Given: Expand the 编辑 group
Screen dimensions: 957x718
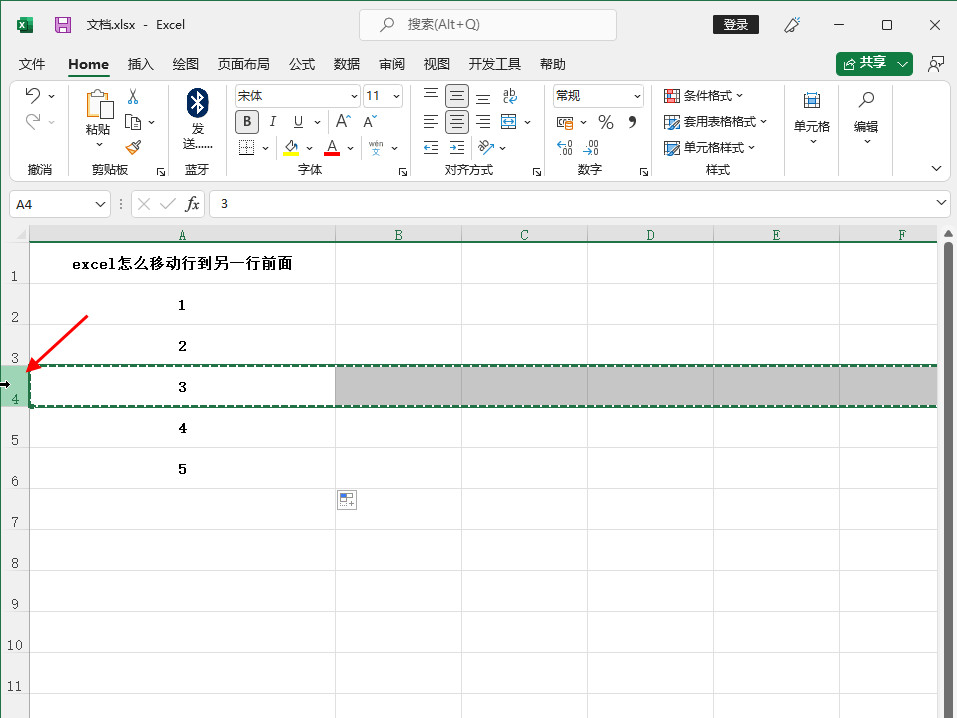Looking at the screenshot, I should [x=866, y=118].
